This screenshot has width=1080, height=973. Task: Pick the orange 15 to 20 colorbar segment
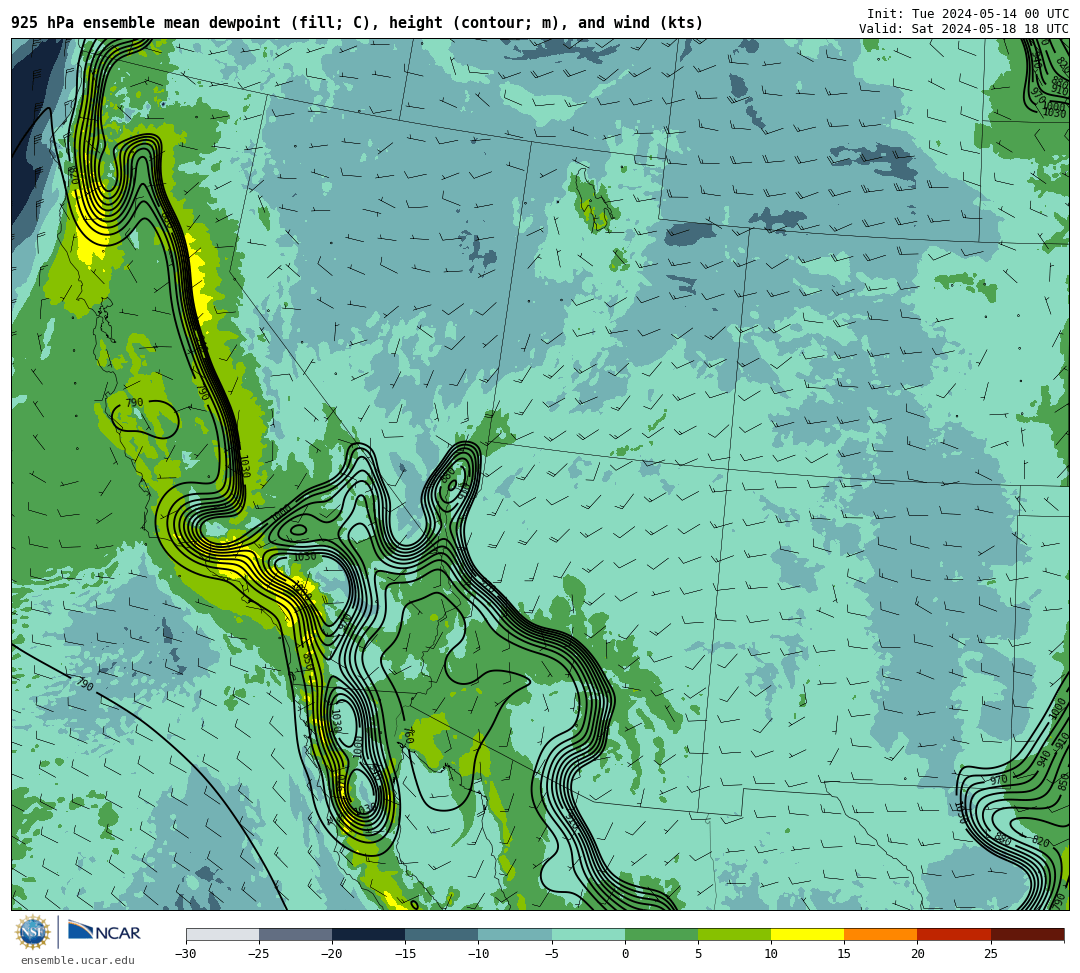881,934
